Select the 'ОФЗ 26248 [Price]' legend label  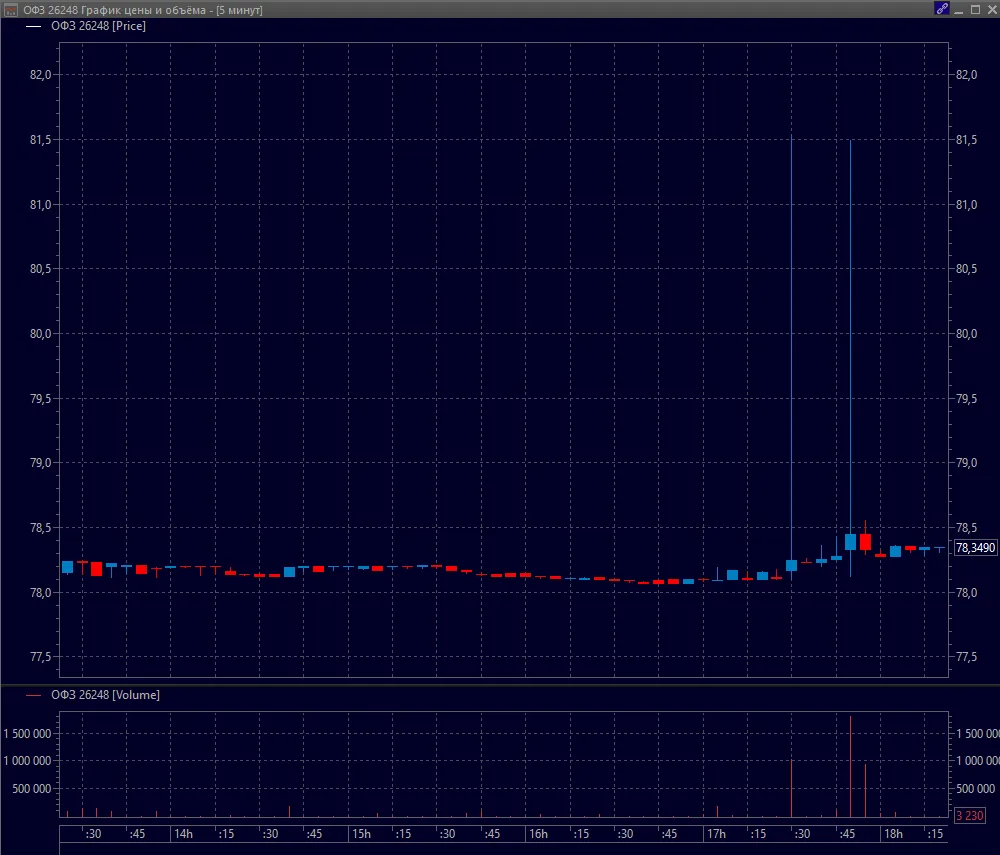[x=98, y=26]
